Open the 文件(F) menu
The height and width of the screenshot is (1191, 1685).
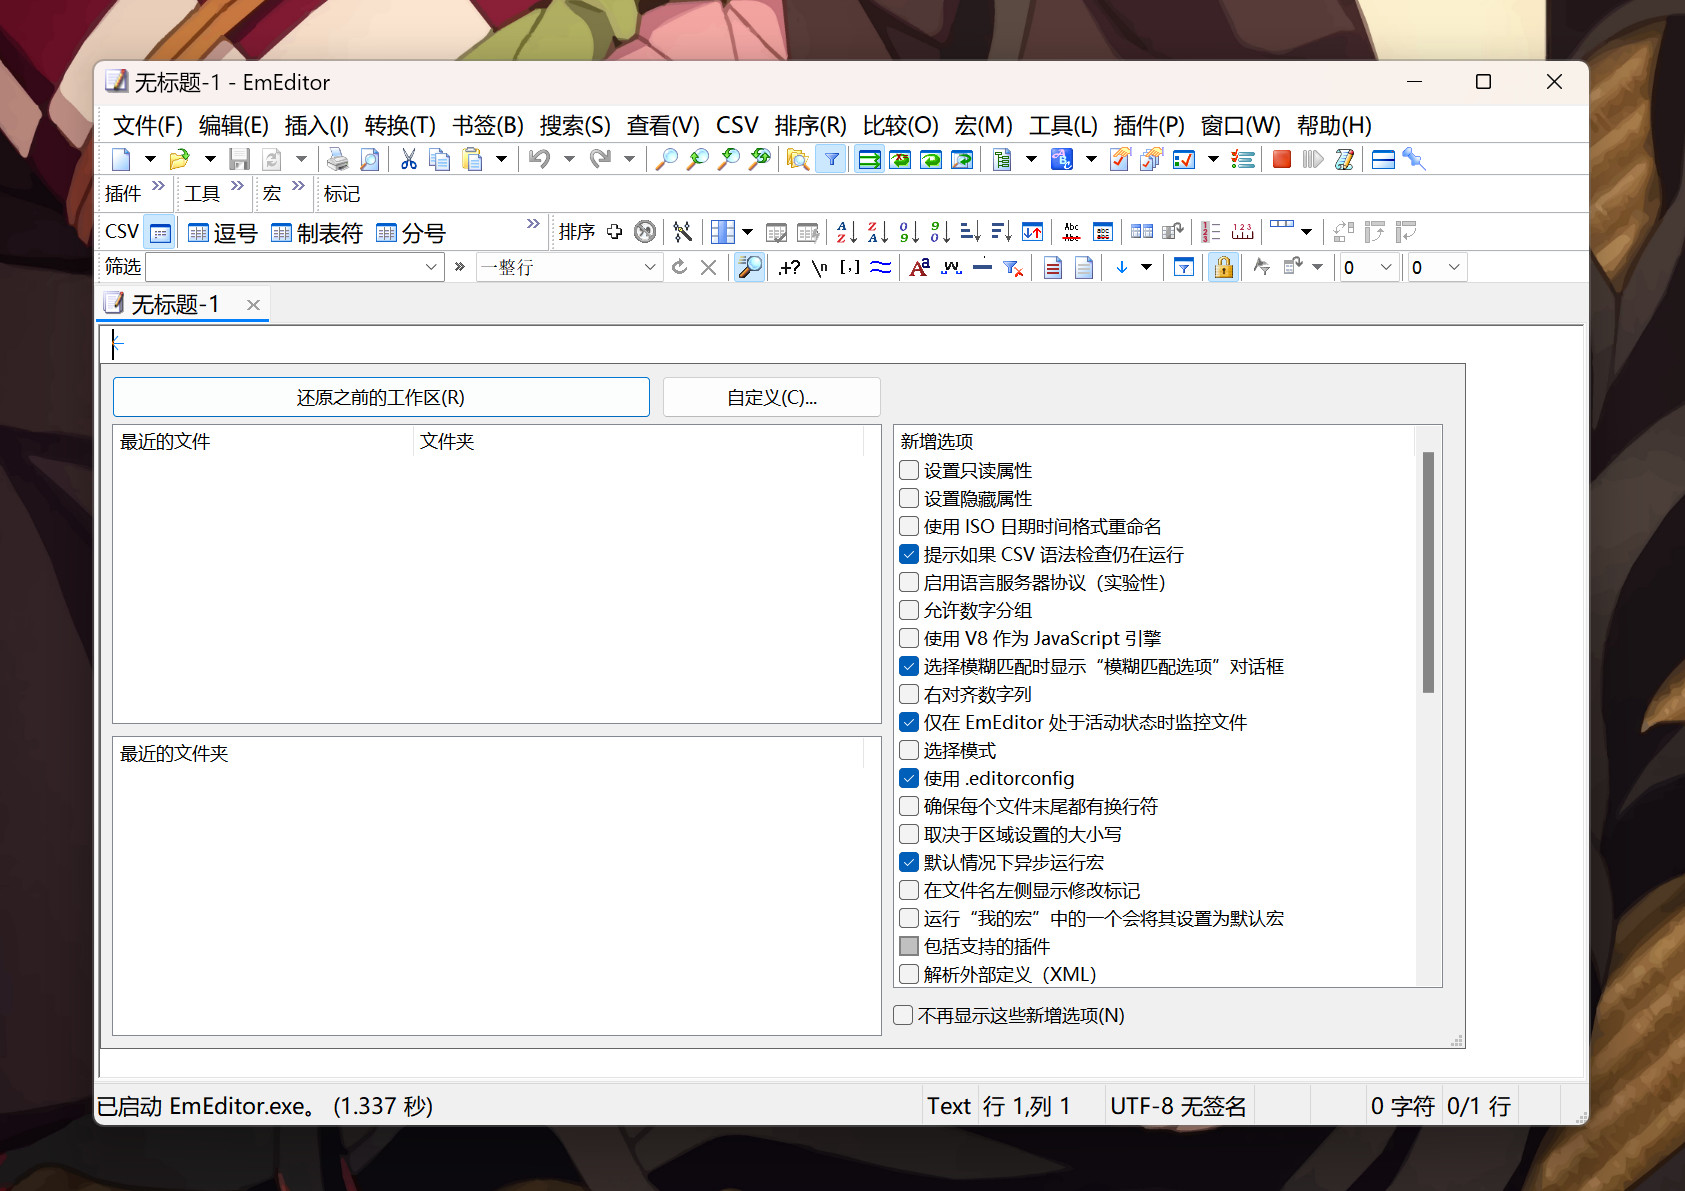click(x=148, y=126)
